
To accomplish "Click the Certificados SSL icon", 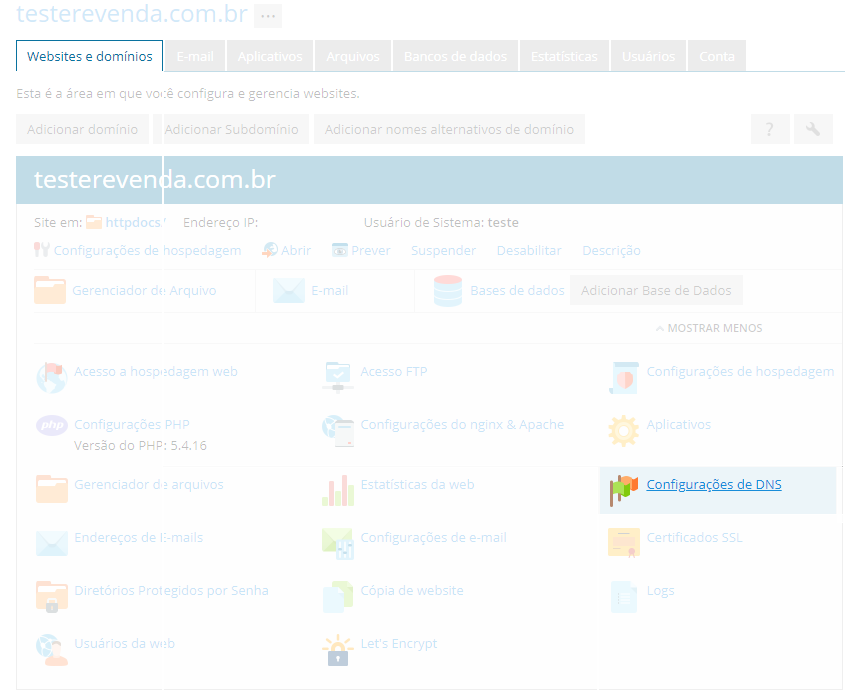I will [624, 542].
